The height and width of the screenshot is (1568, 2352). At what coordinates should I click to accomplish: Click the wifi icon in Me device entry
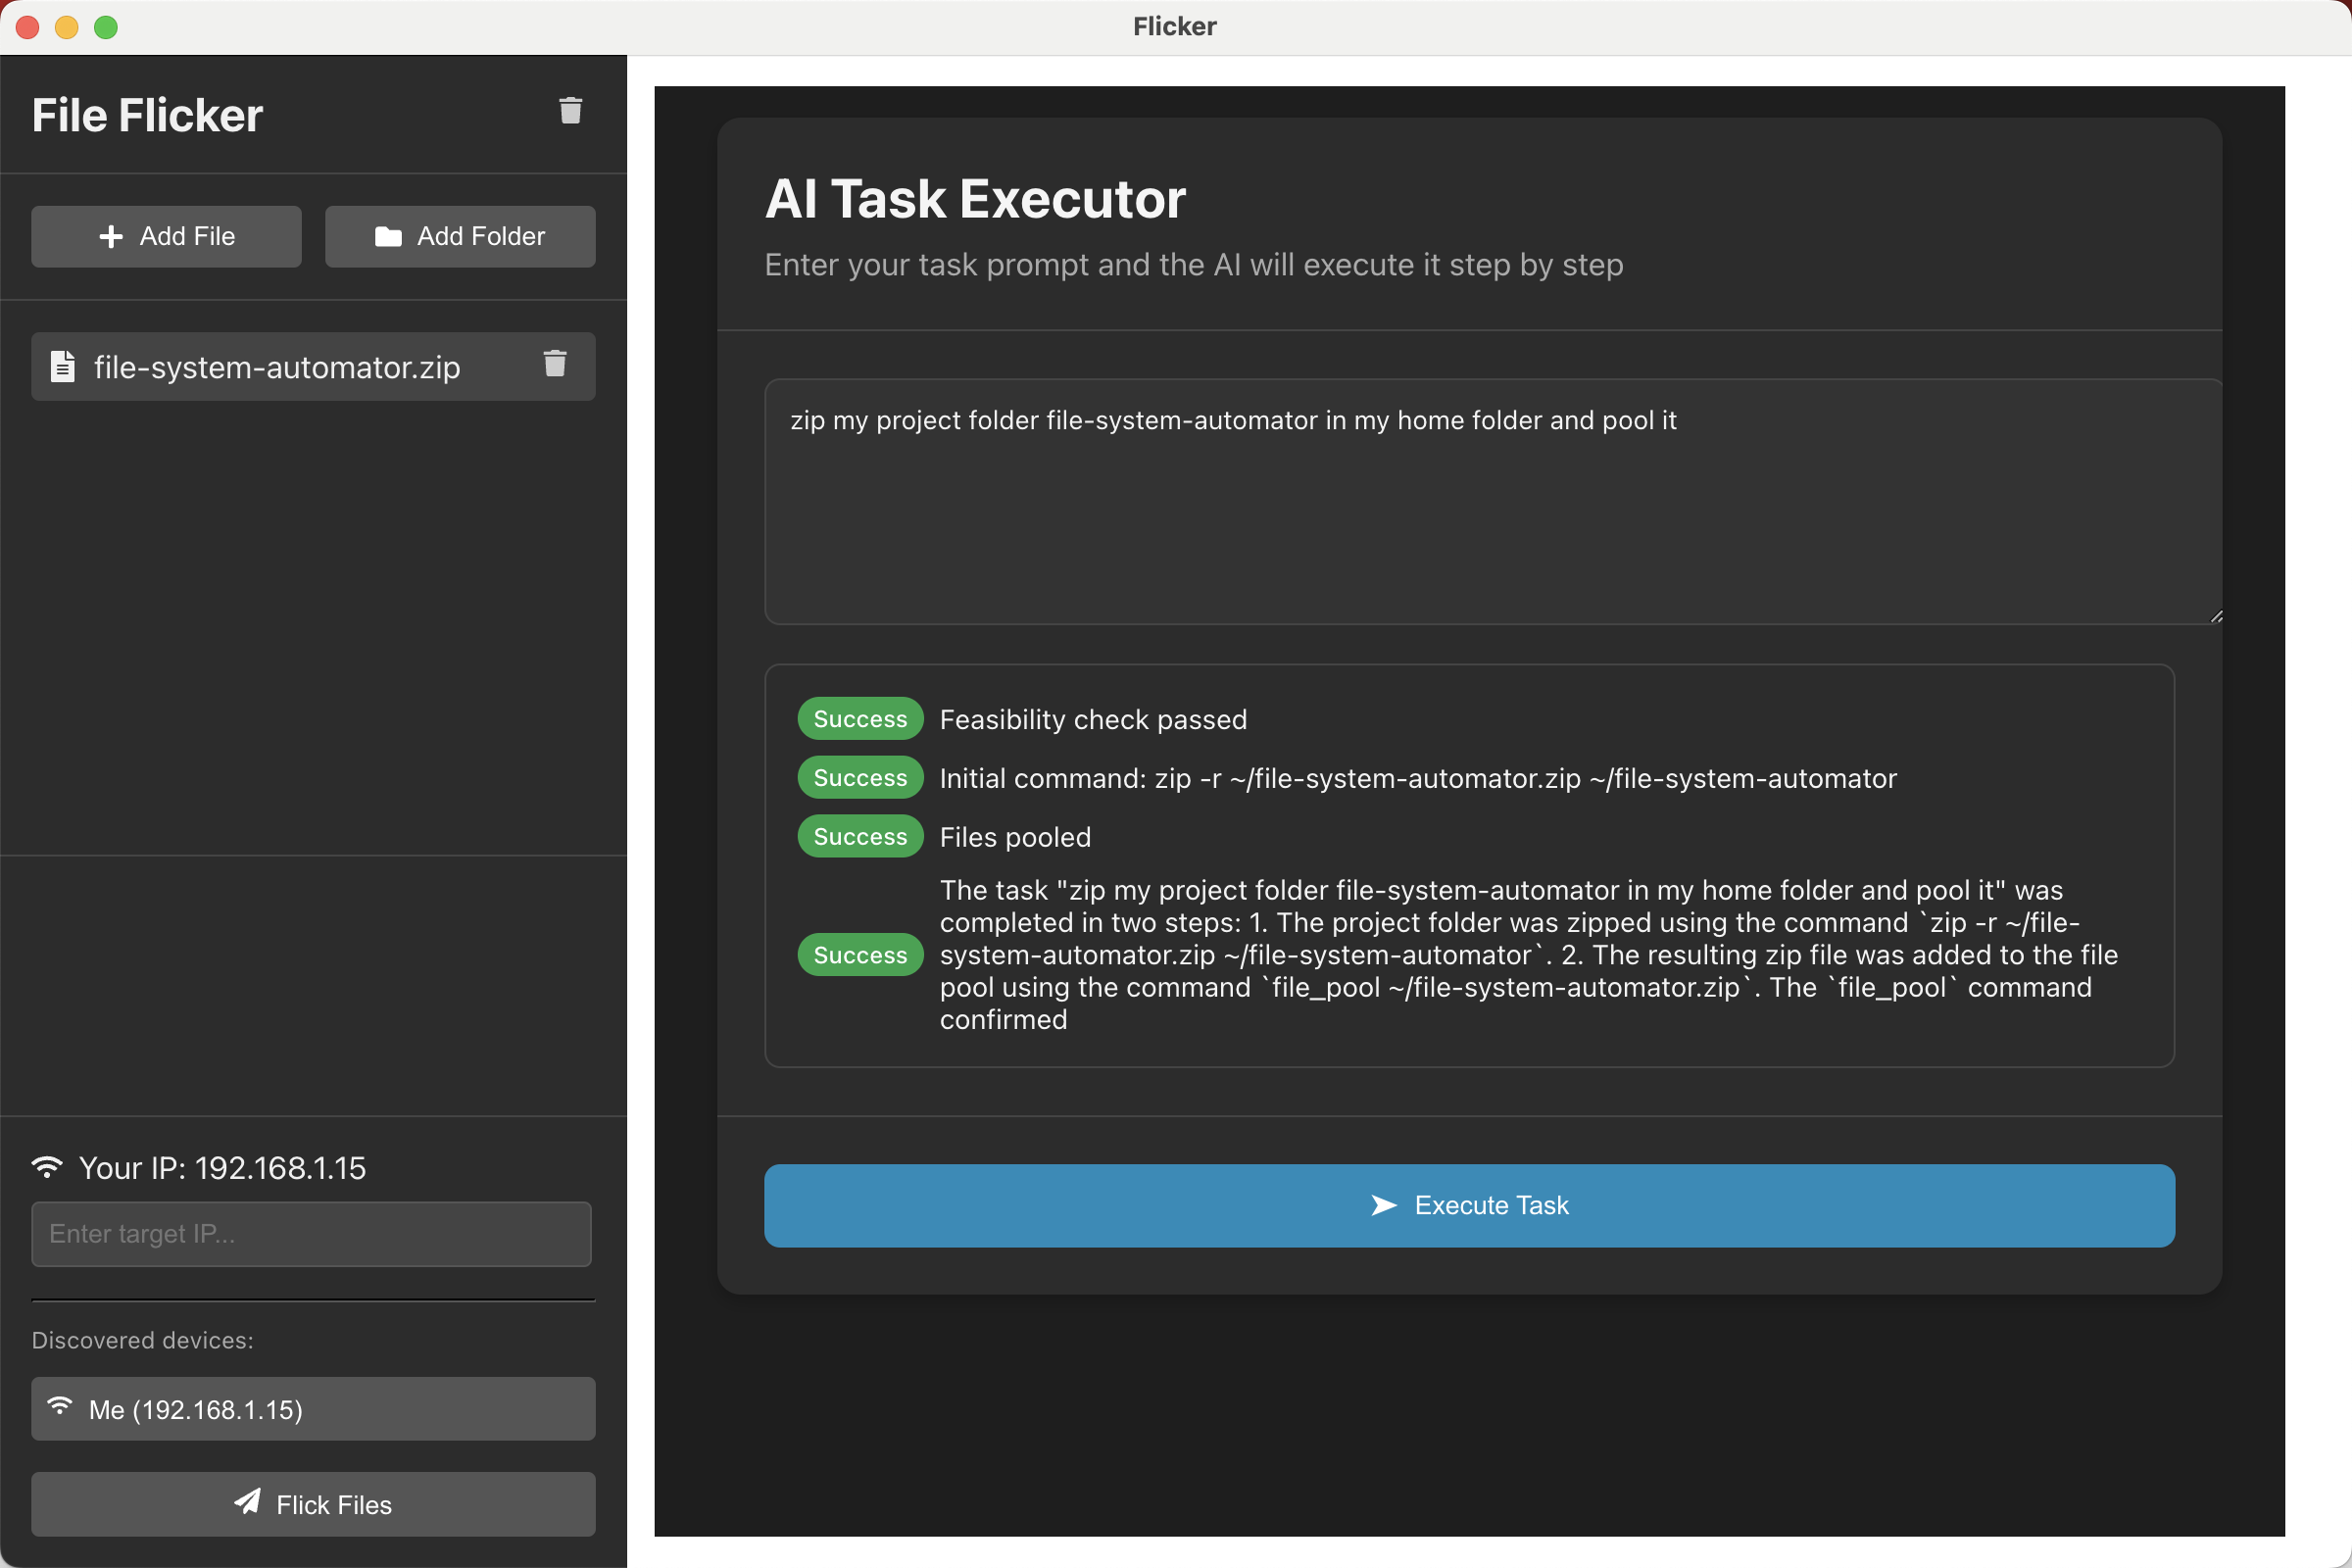point(60,1407)
